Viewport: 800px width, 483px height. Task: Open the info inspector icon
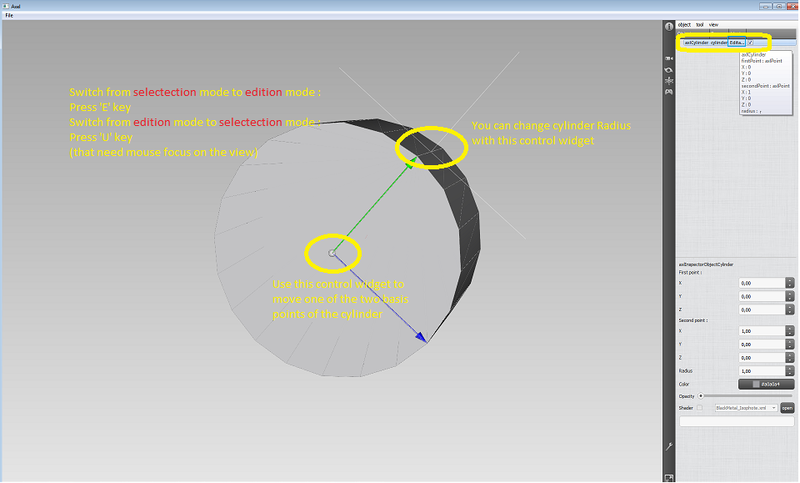[x=669, y=27]
